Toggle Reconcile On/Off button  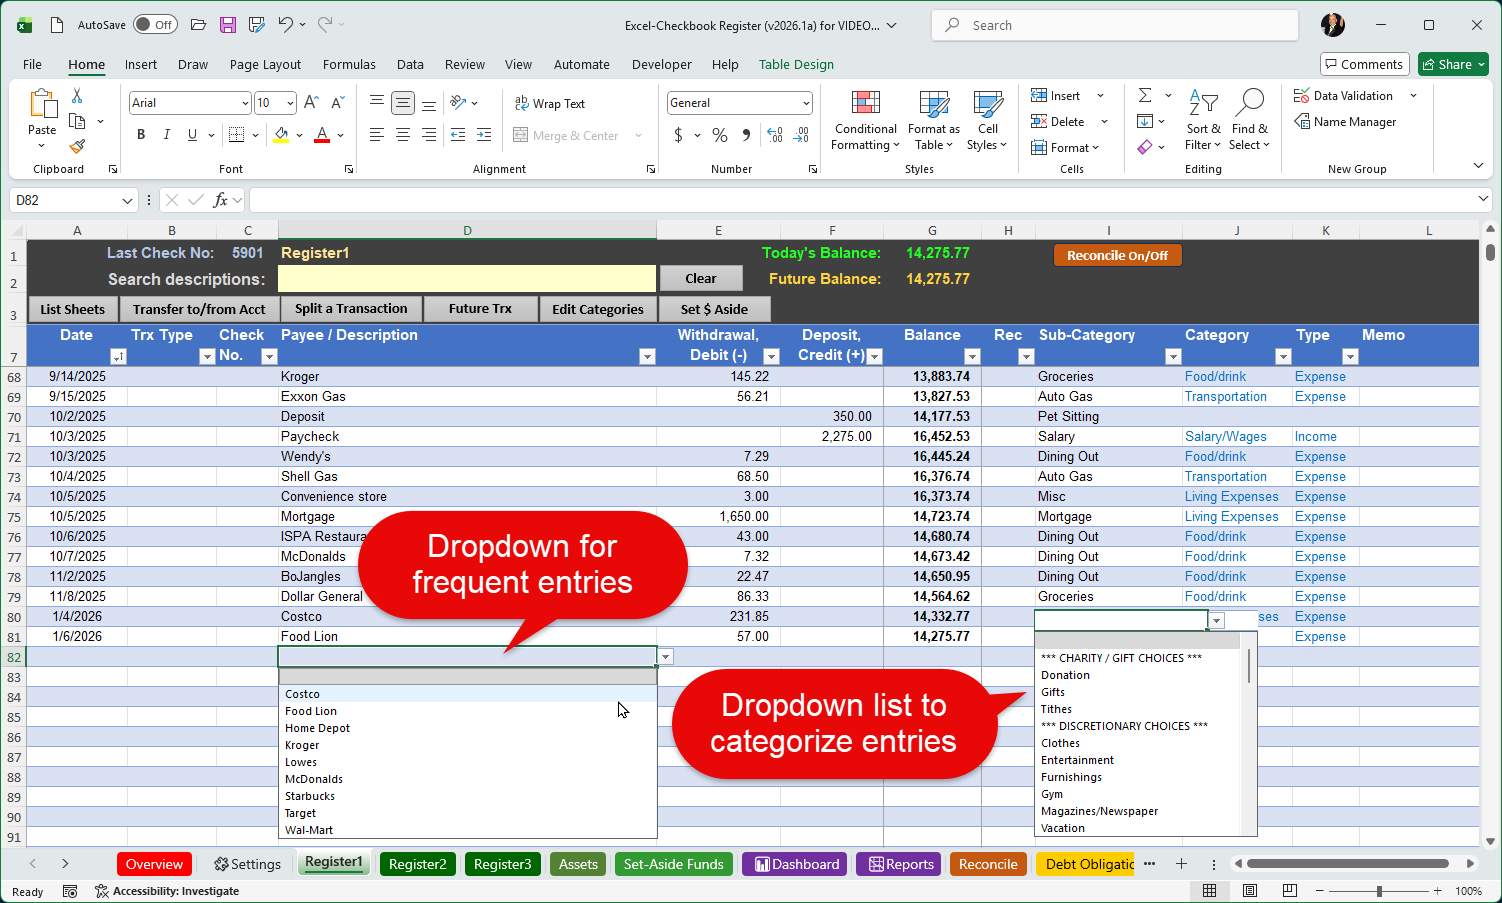pos(1117,256)
